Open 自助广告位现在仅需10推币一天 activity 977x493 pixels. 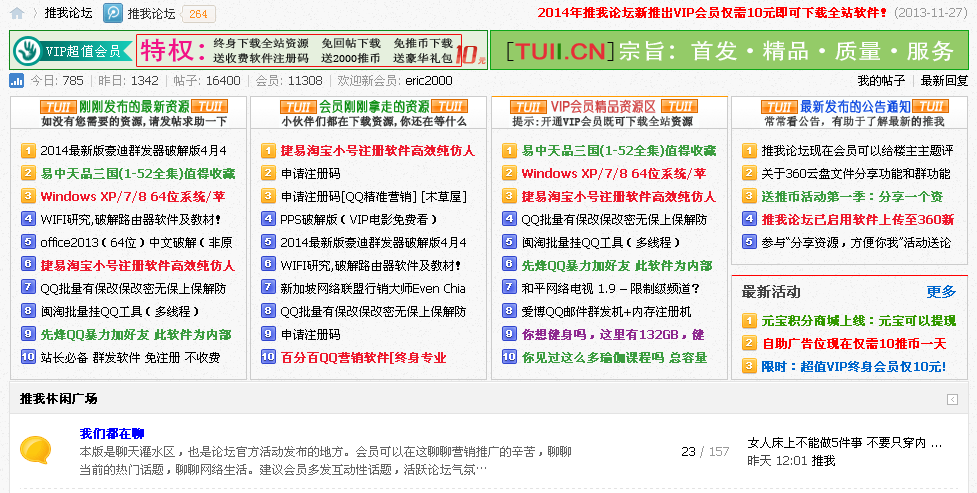[x=854, y=343]
